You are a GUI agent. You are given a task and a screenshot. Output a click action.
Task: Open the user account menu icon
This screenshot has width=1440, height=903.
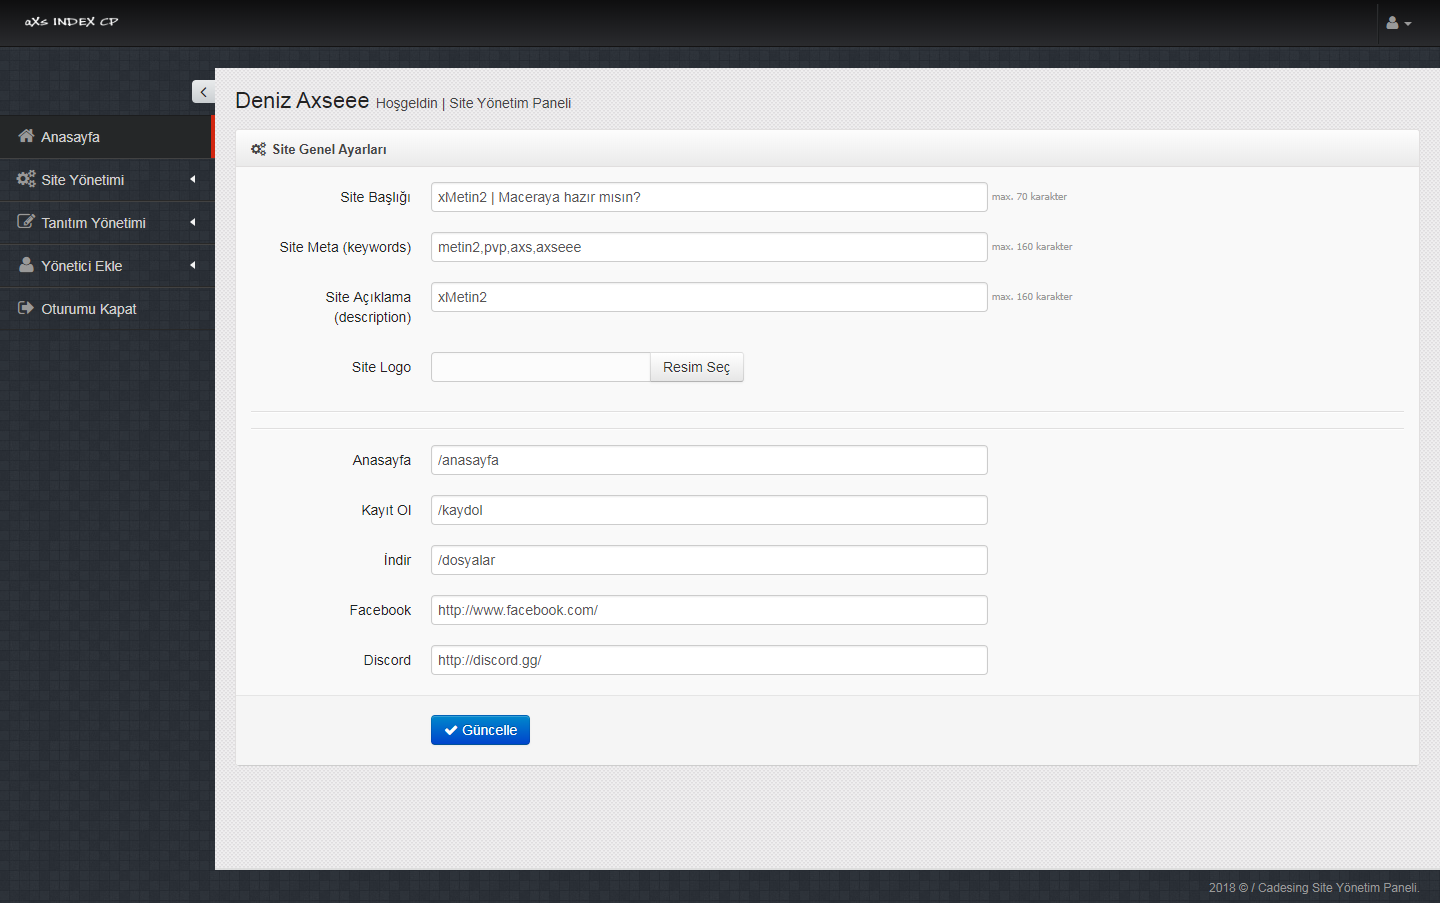[1398, 22]
